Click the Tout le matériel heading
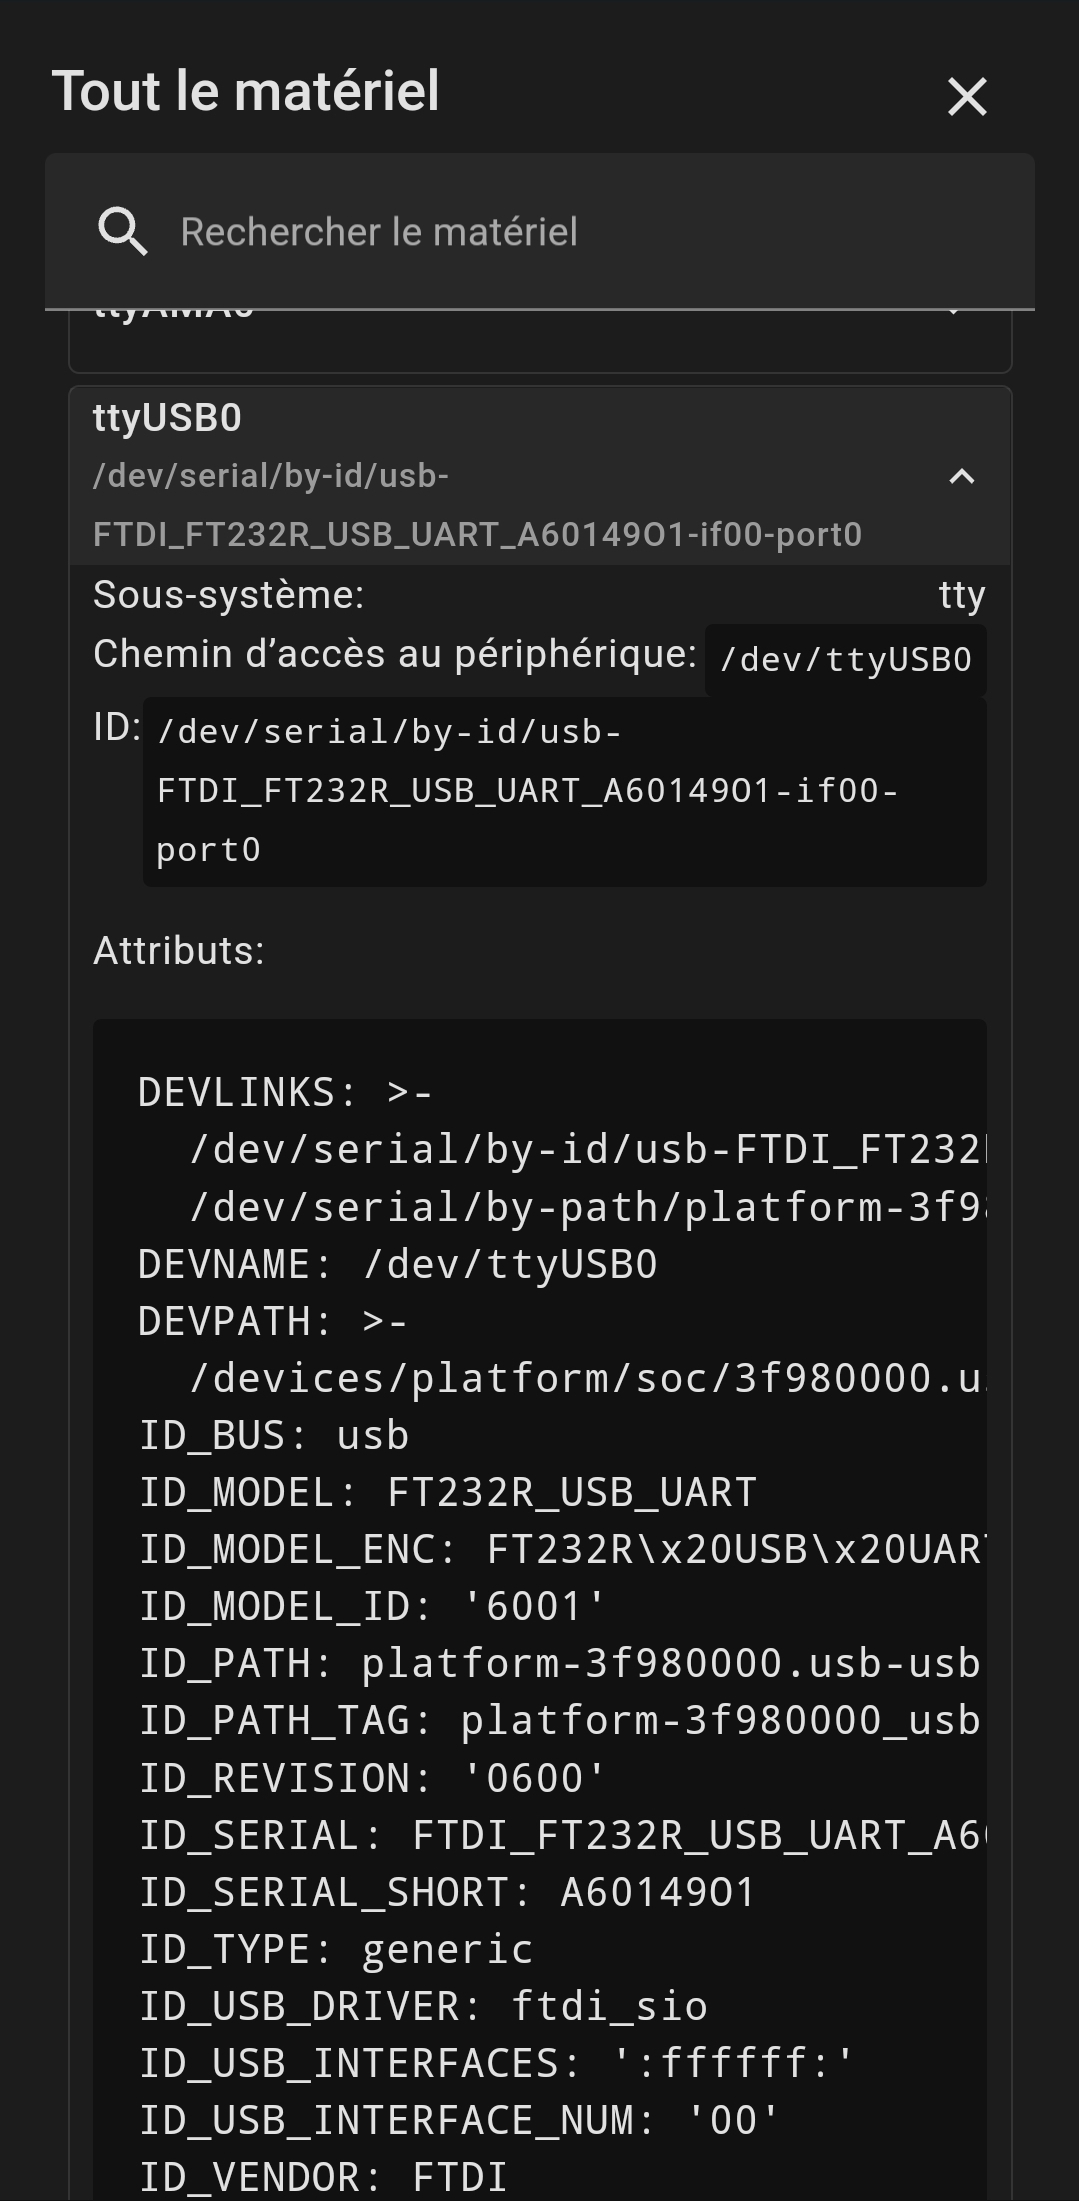 (245, 92)
